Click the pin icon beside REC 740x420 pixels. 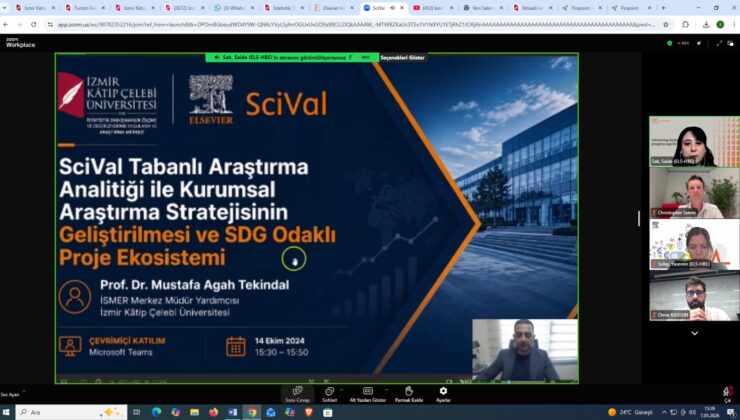699,43
